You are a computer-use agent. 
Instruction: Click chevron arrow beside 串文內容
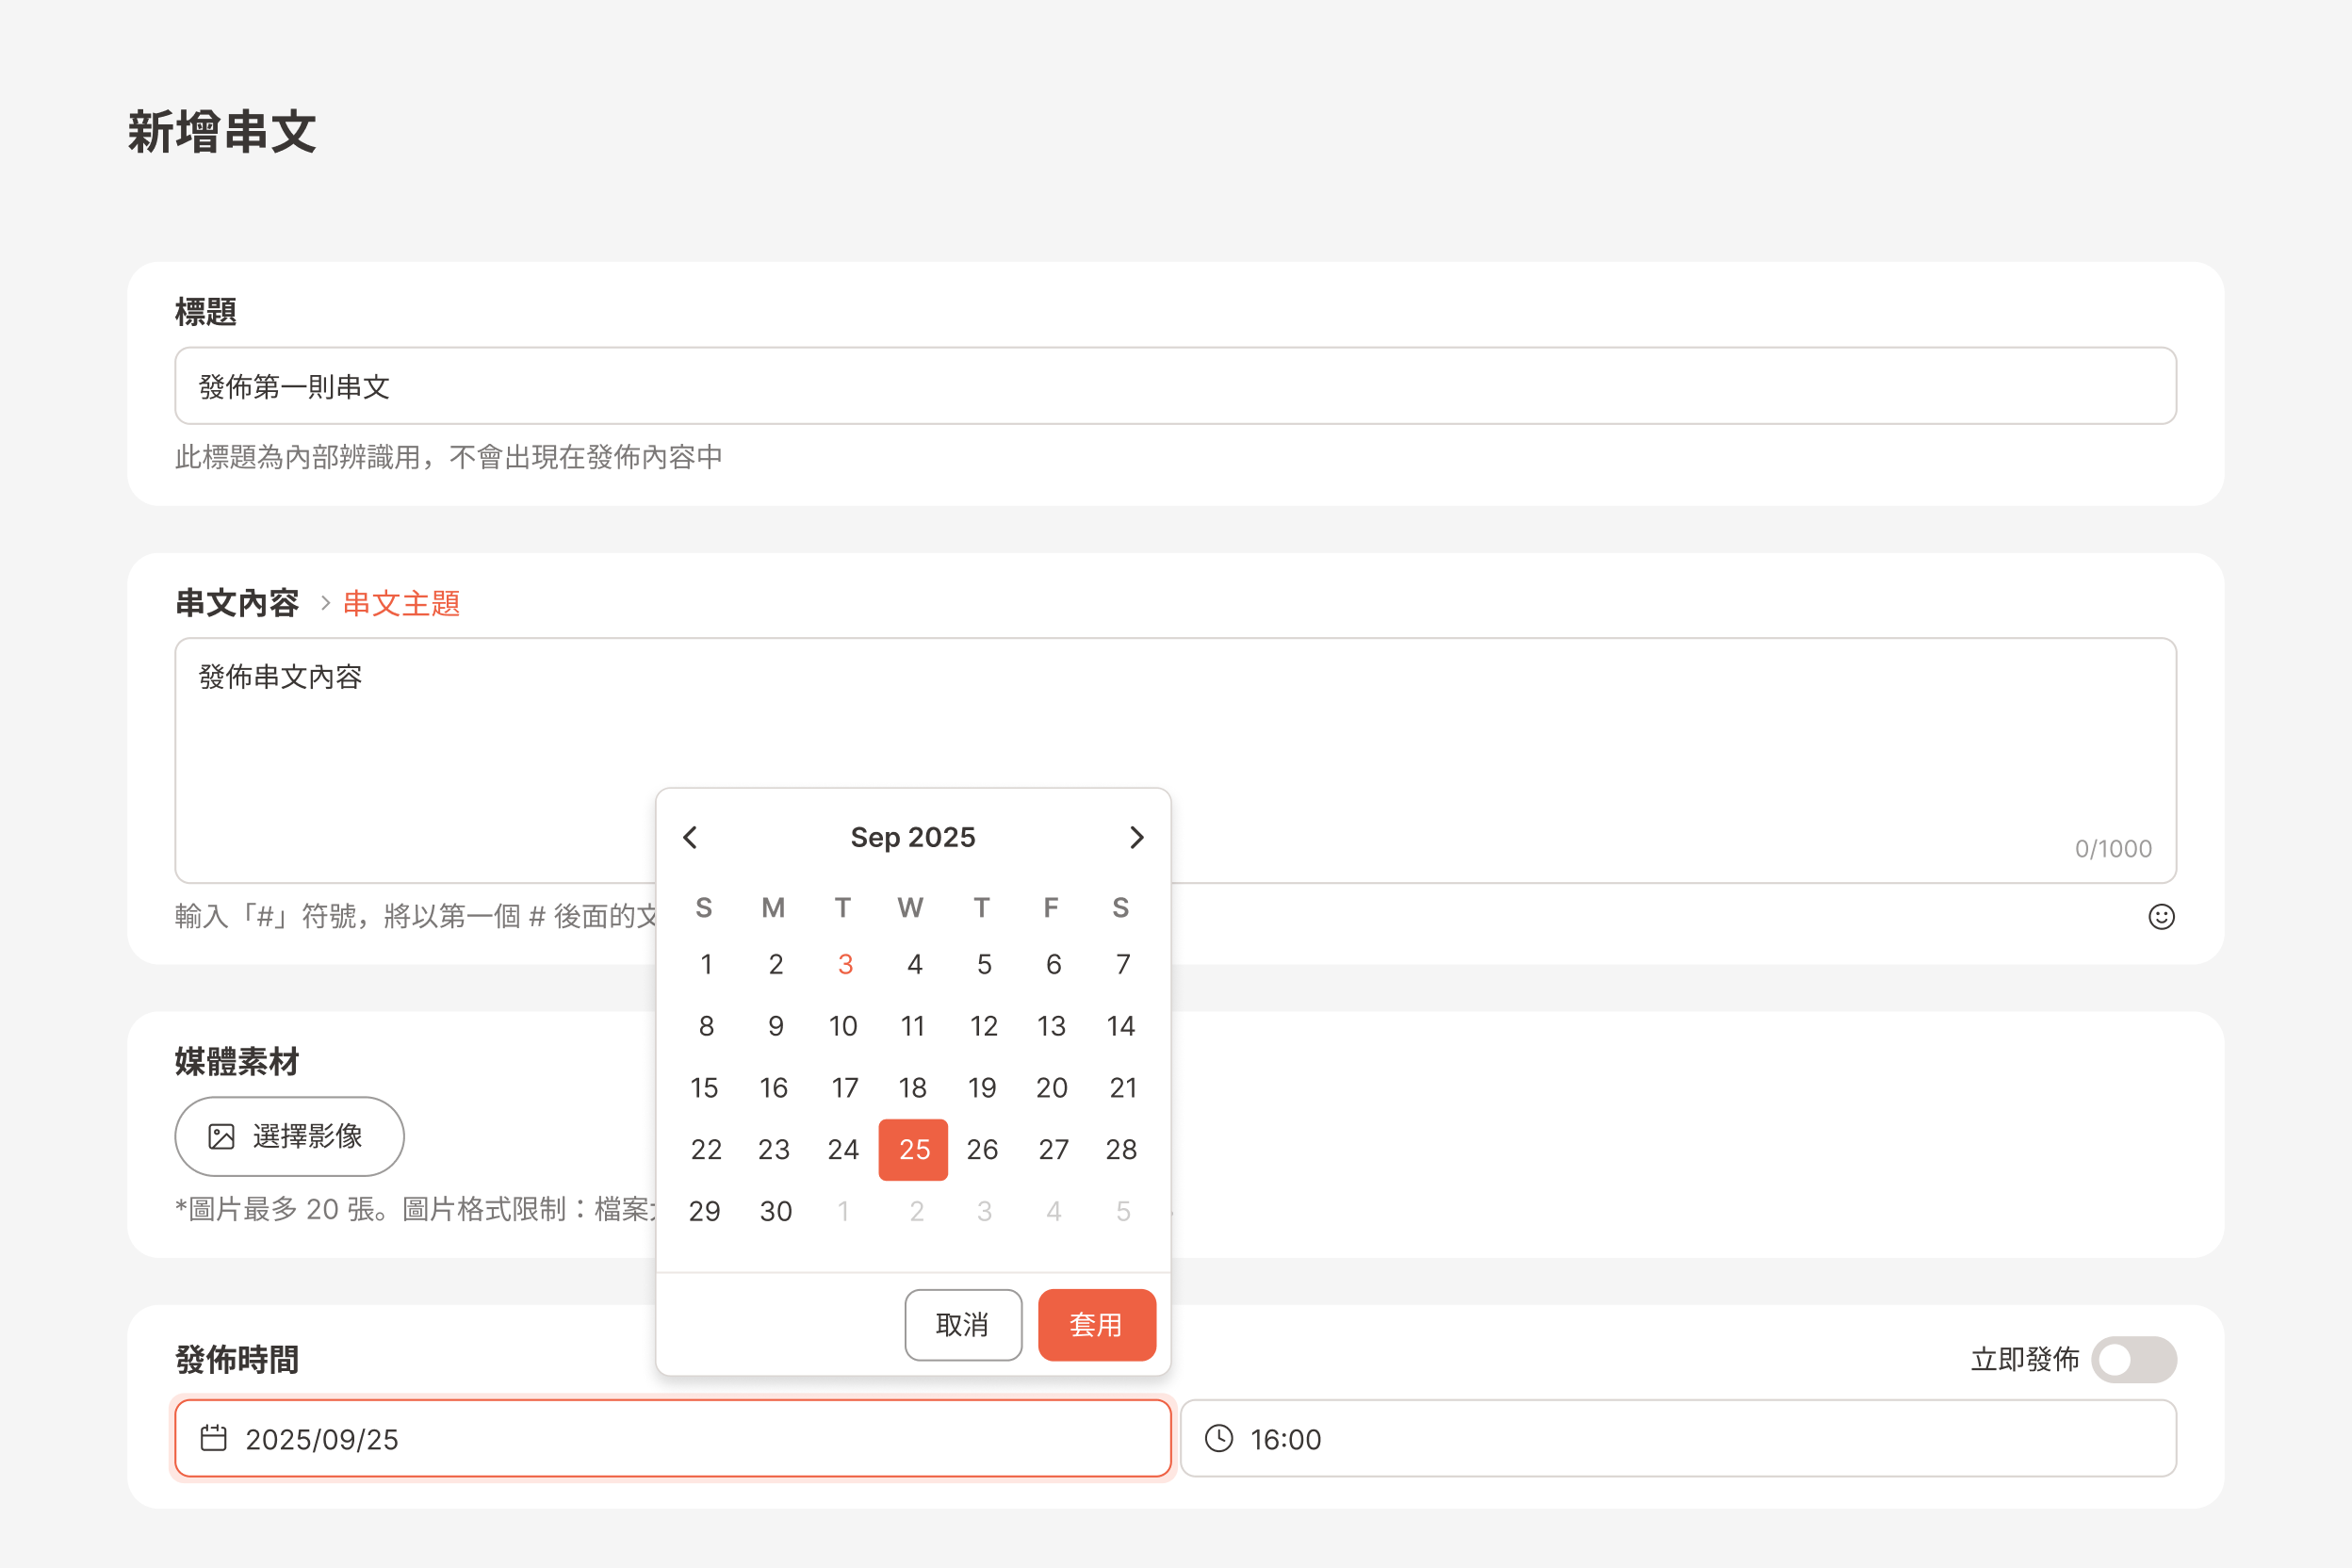pyautogui.click(x=325, y=603)
